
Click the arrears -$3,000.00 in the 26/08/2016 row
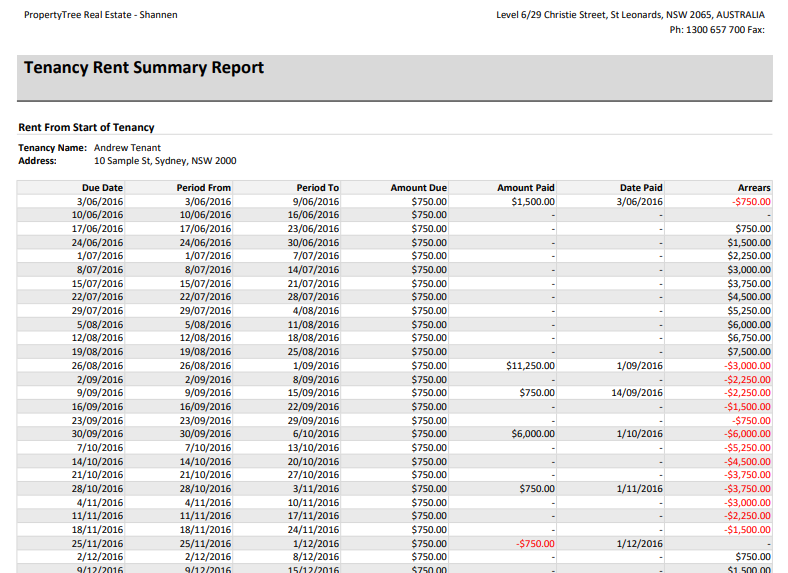747,365
